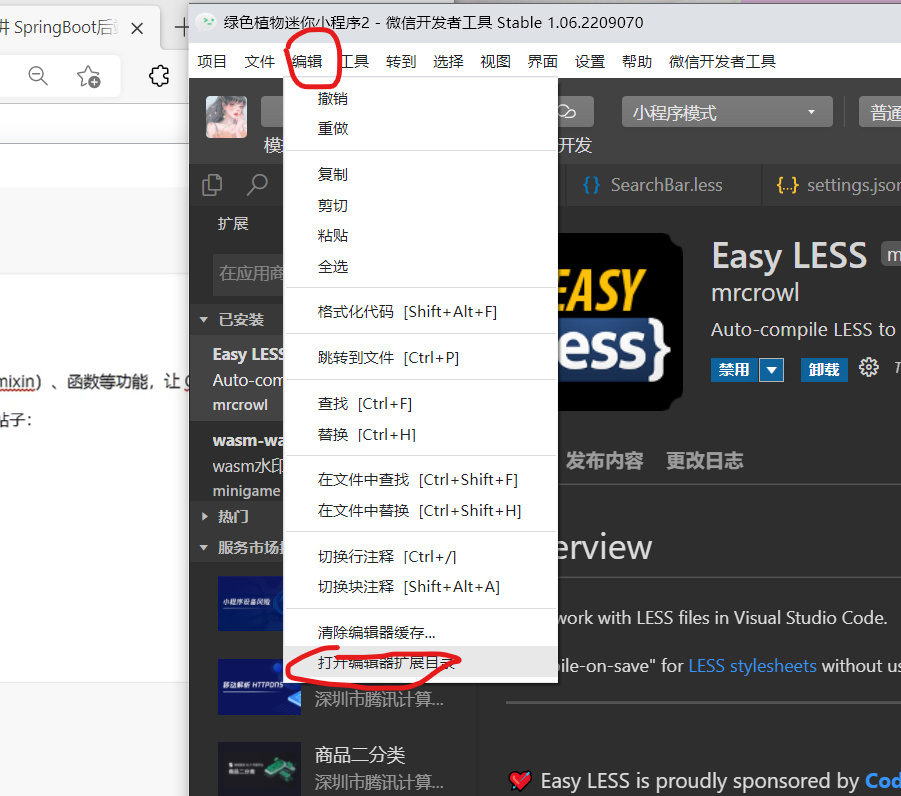Collapse the 服务市场 section
Viewport: 901px width, 796px height.
coord(236,548)
